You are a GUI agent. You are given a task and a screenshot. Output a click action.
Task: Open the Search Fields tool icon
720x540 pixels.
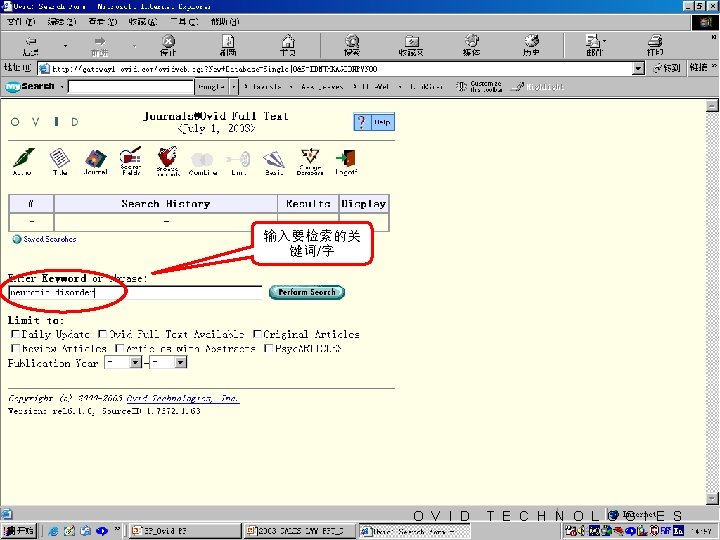(x=131, y=161)
